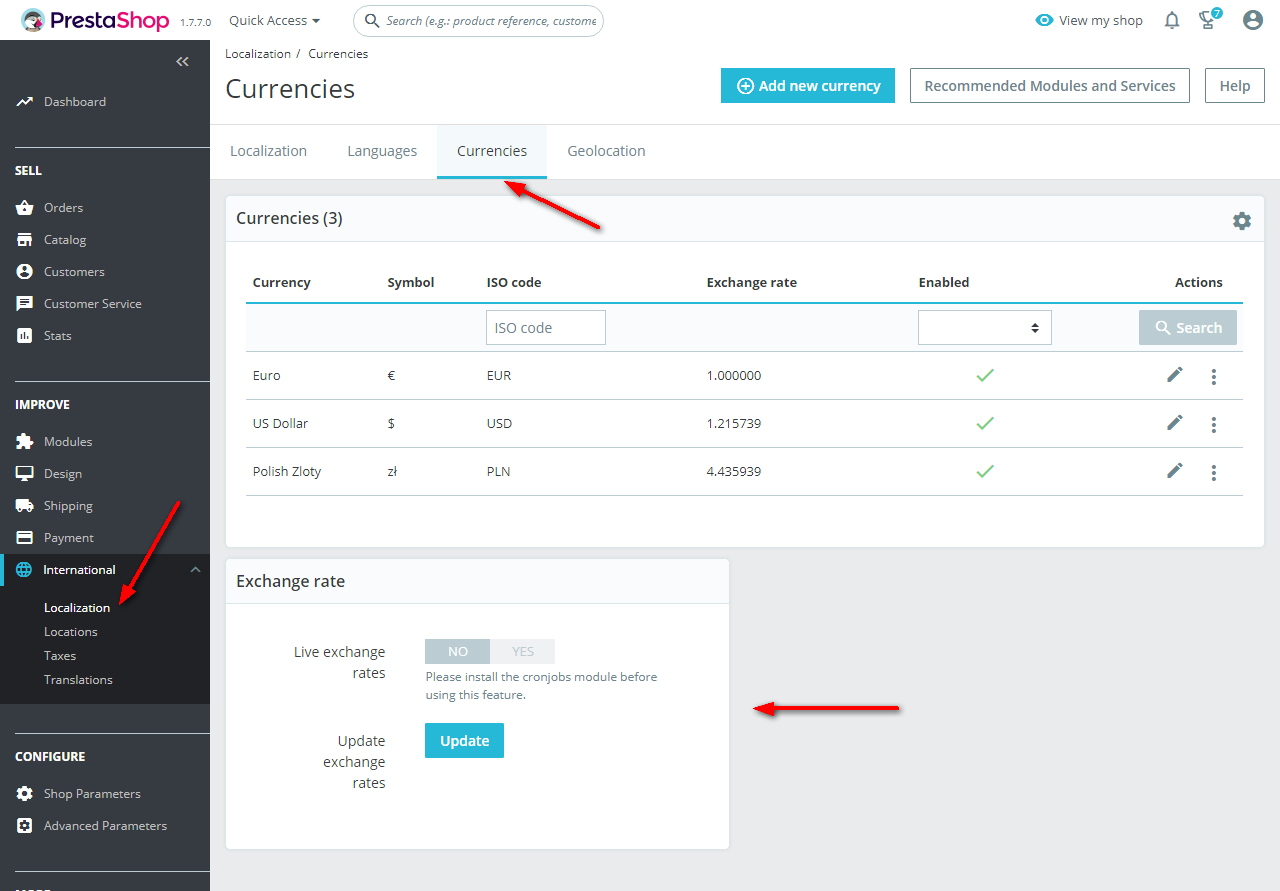Select the PLN ISO code cell
1280x891 pixels.
point(499,471)
